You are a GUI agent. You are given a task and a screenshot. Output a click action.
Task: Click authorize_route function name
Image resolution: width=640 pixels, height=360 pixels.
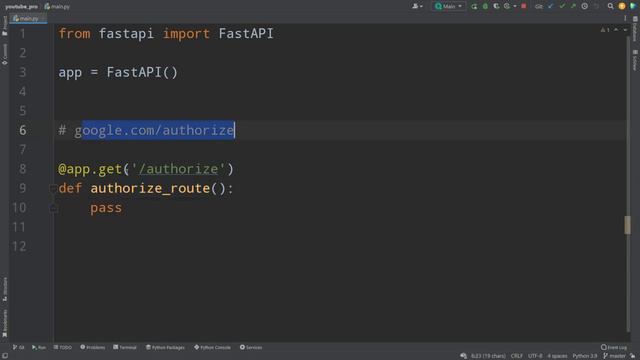(x=150, y=188)
